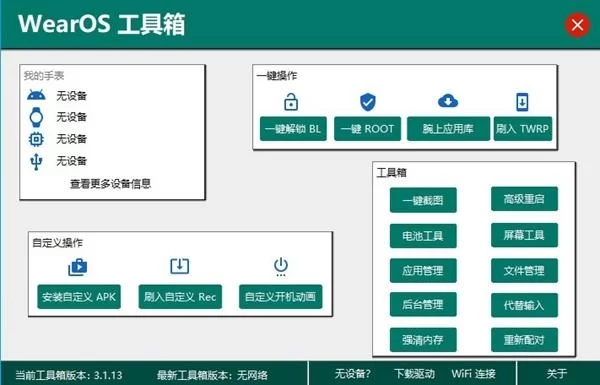The image size is (600, 385).
Task: Open 屏幕工具
Action: pyautogui.click(x=524, y=235)
